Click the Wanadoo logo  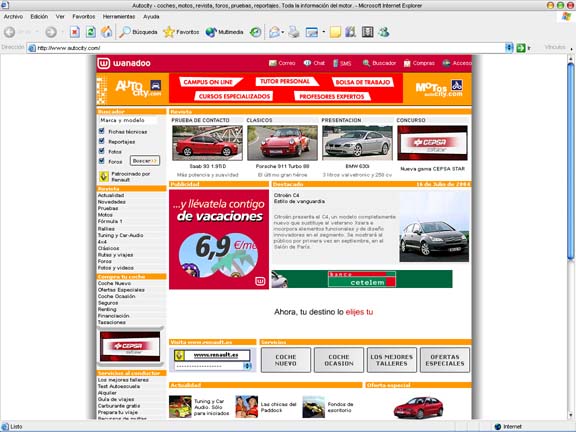124,63
